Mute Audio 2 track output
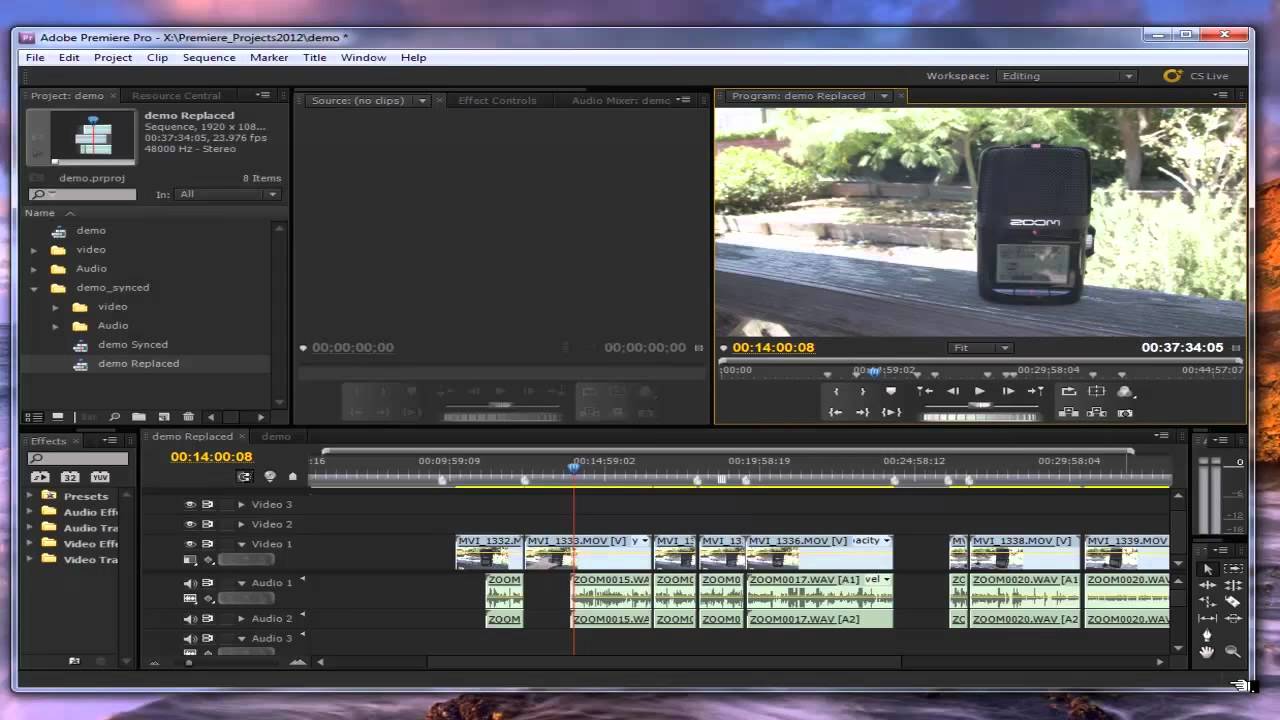 [x=190, y=619]
